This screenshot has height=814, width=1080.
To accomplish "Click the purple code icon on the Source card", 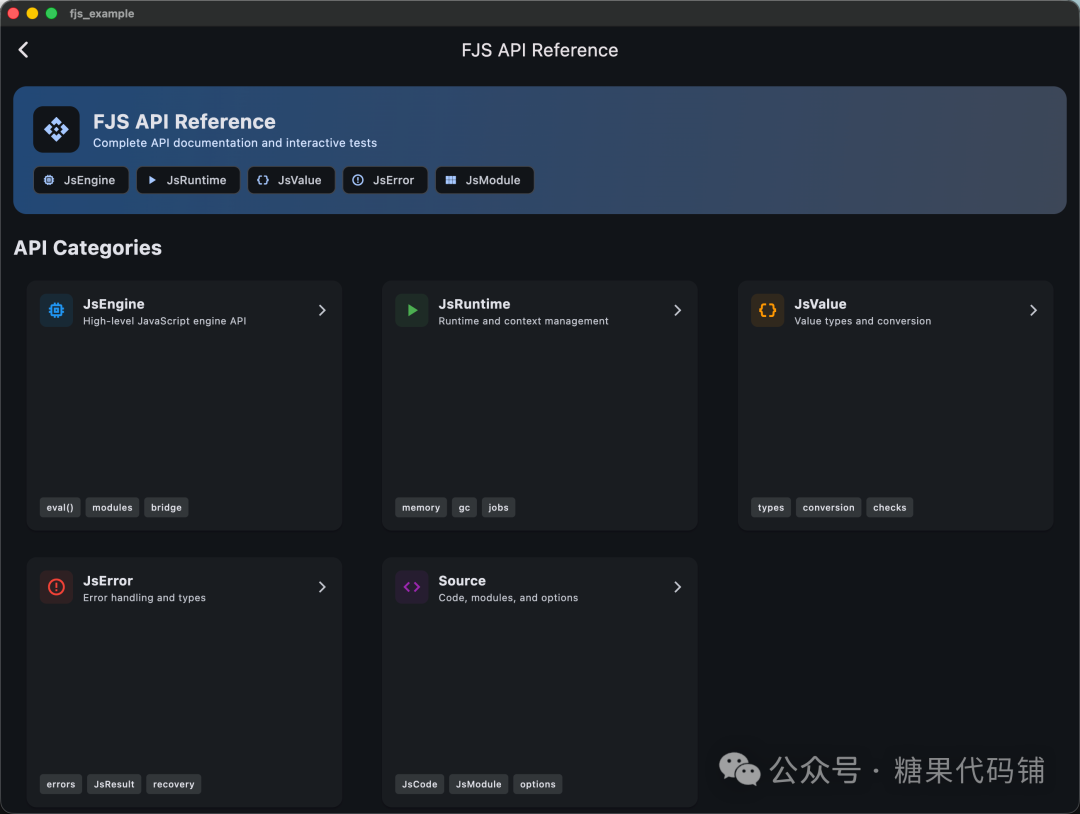I will [x=412, y=587].
